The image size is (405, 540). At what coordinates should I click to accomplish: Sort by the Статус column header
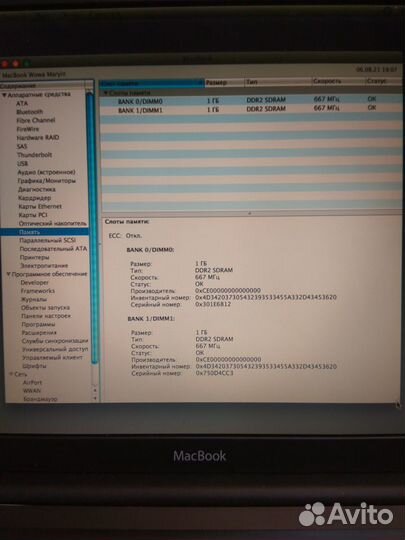coord(383,81)
